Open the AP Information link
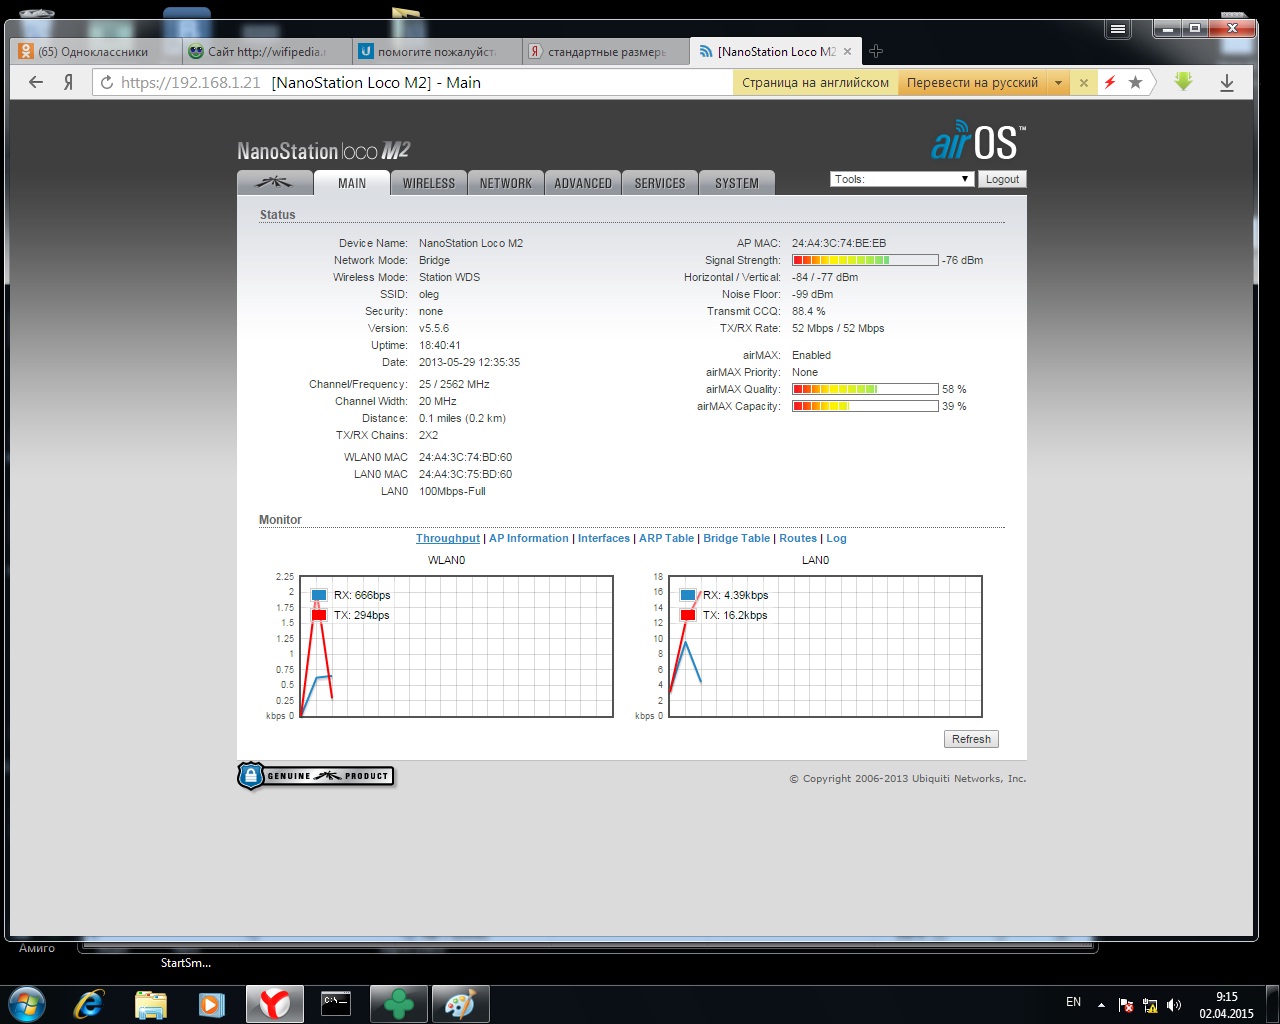This screenshot has height=1024, width=1280. tap(528, 538)
